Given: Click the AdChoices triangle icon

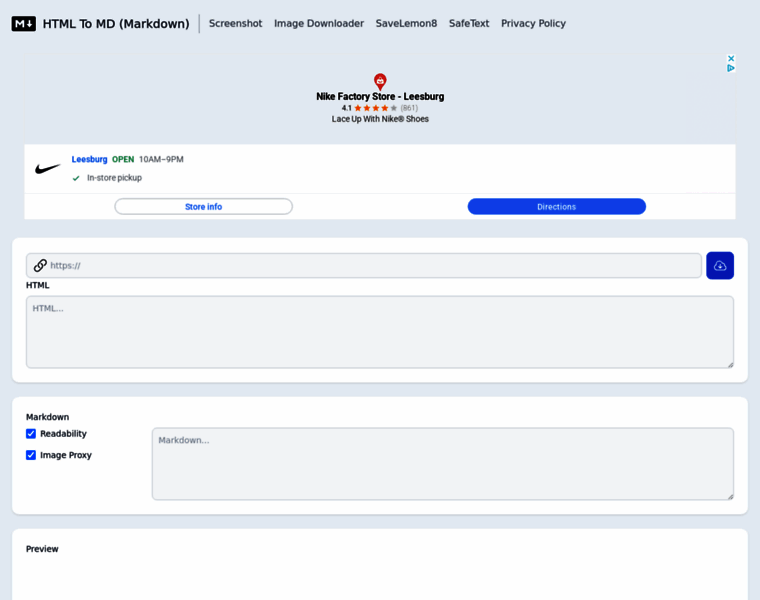Looking at the screenshot, I should pyautogui.click(x=731, y=68).
